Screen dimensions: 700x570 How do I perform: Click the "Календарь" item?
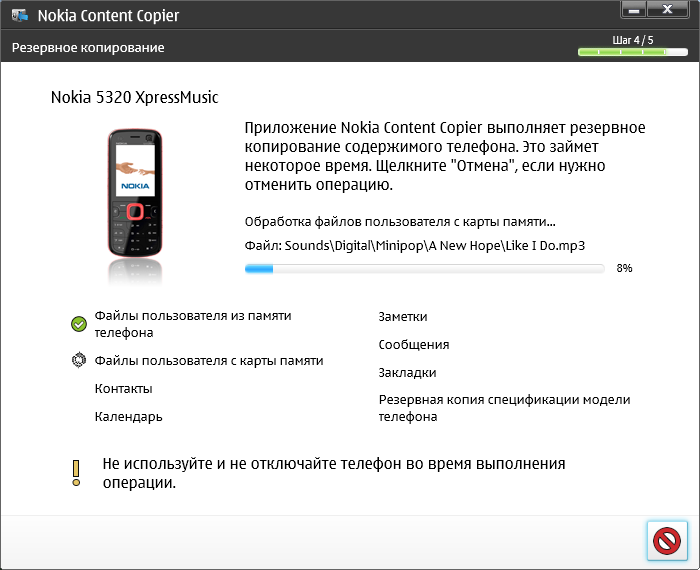click(129, 417)
